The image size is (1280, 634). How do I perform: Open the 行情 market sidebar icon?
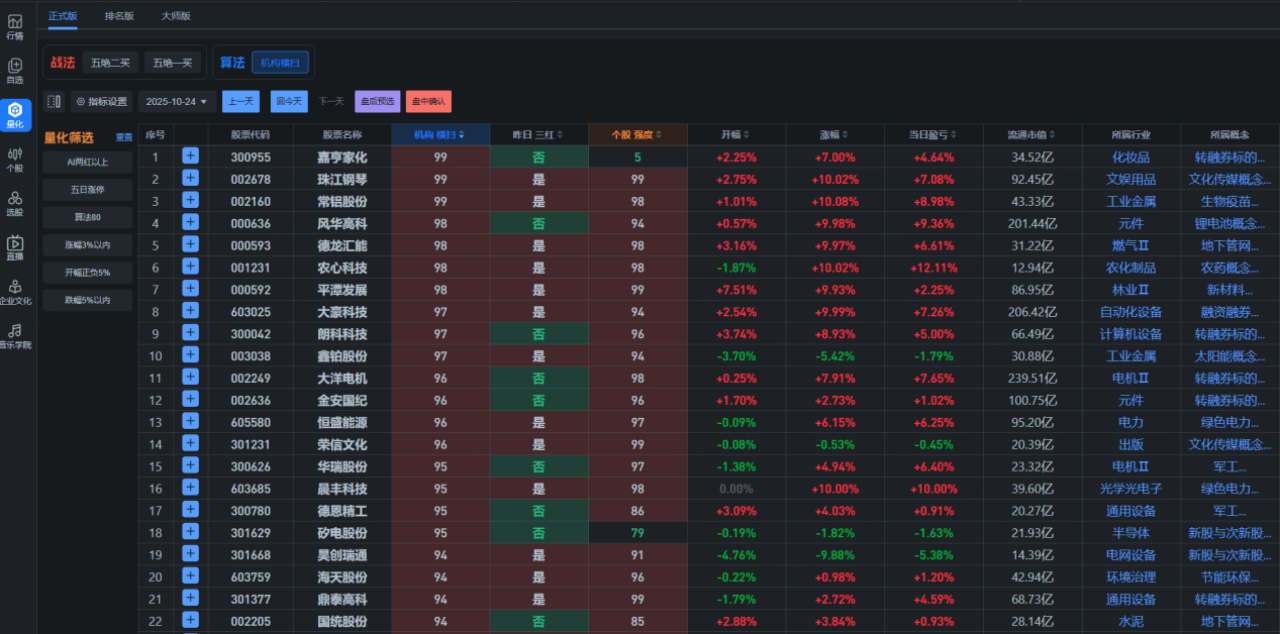(15, 26)
